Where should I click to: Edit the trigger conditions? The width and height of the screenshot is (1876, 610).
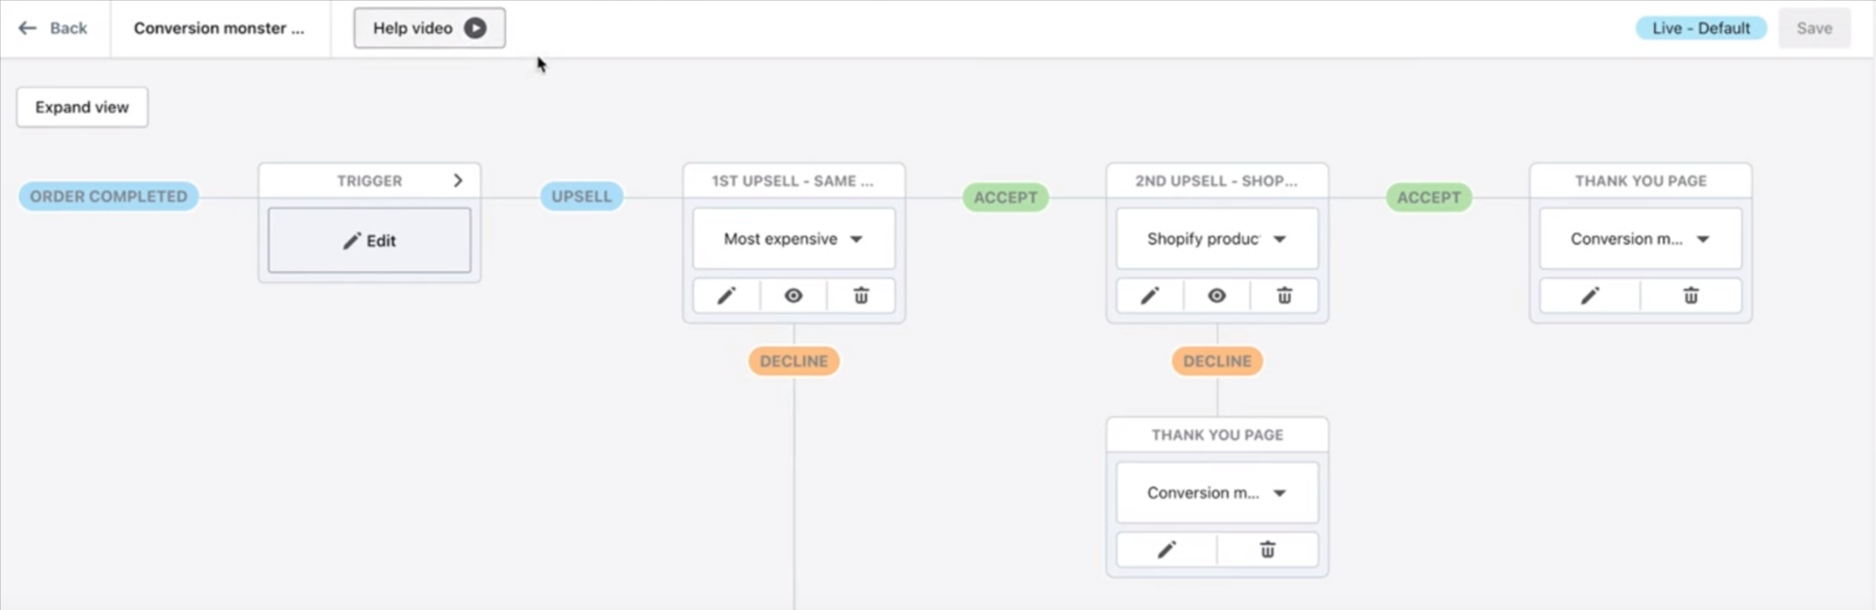coord(369,241)
